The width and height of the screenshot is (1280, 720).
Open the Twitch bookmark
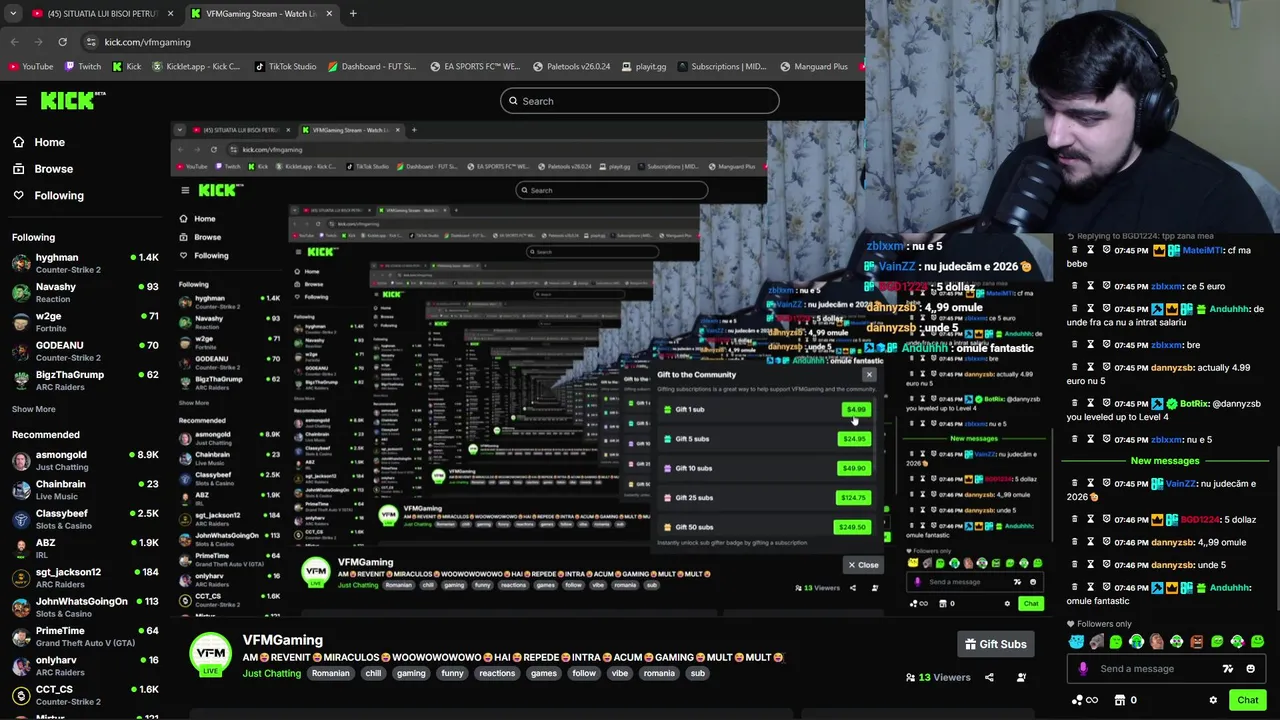[x=83, y=67]
